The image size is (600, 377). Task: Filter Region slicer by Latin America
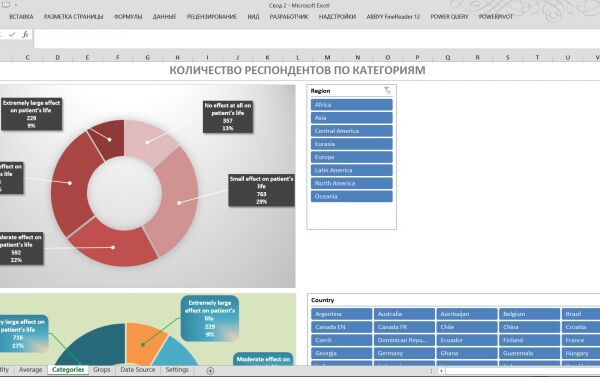352,170
